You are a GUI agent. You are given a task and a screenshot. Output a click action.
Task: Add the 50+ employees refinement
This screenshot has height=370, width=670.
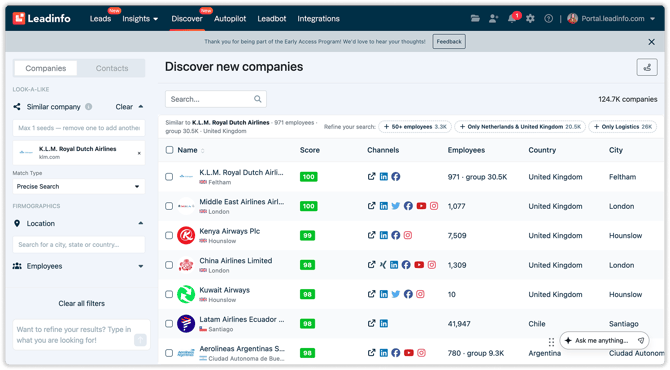coord(415,127)
